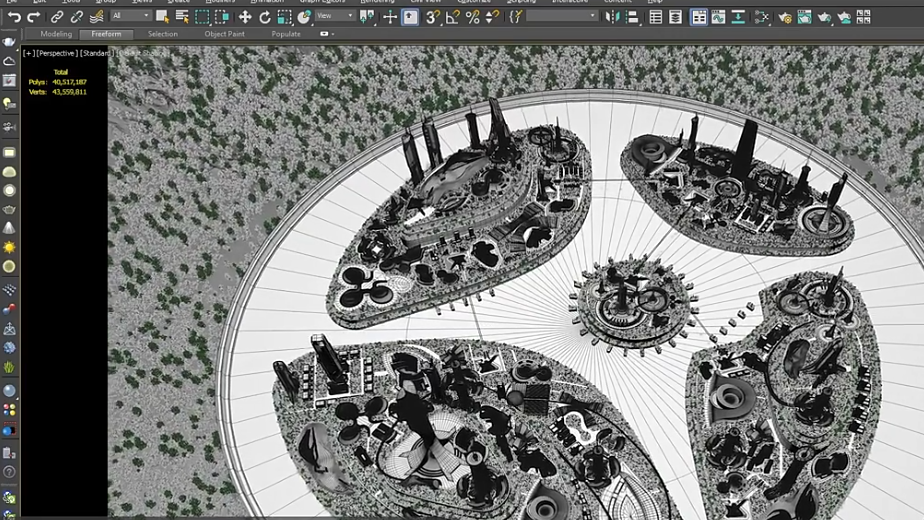924x520 pixels.
Task: Open the 'All' selection filter dropdown
Action: click(x=131, y=16)
